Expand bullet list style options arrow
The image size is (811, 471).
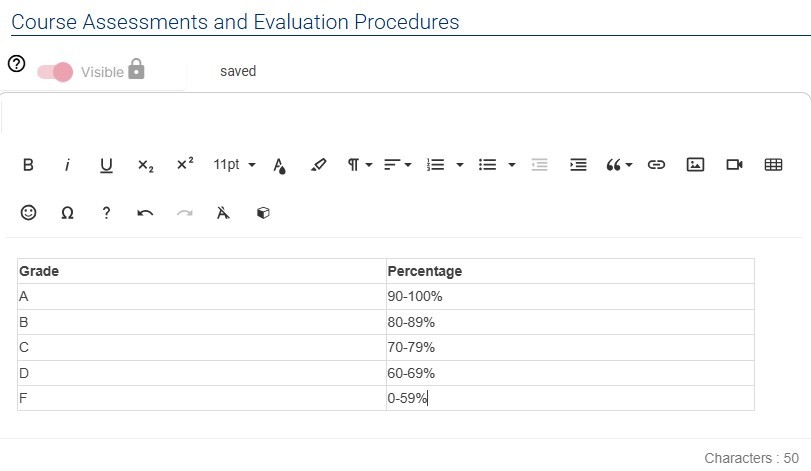512,165
